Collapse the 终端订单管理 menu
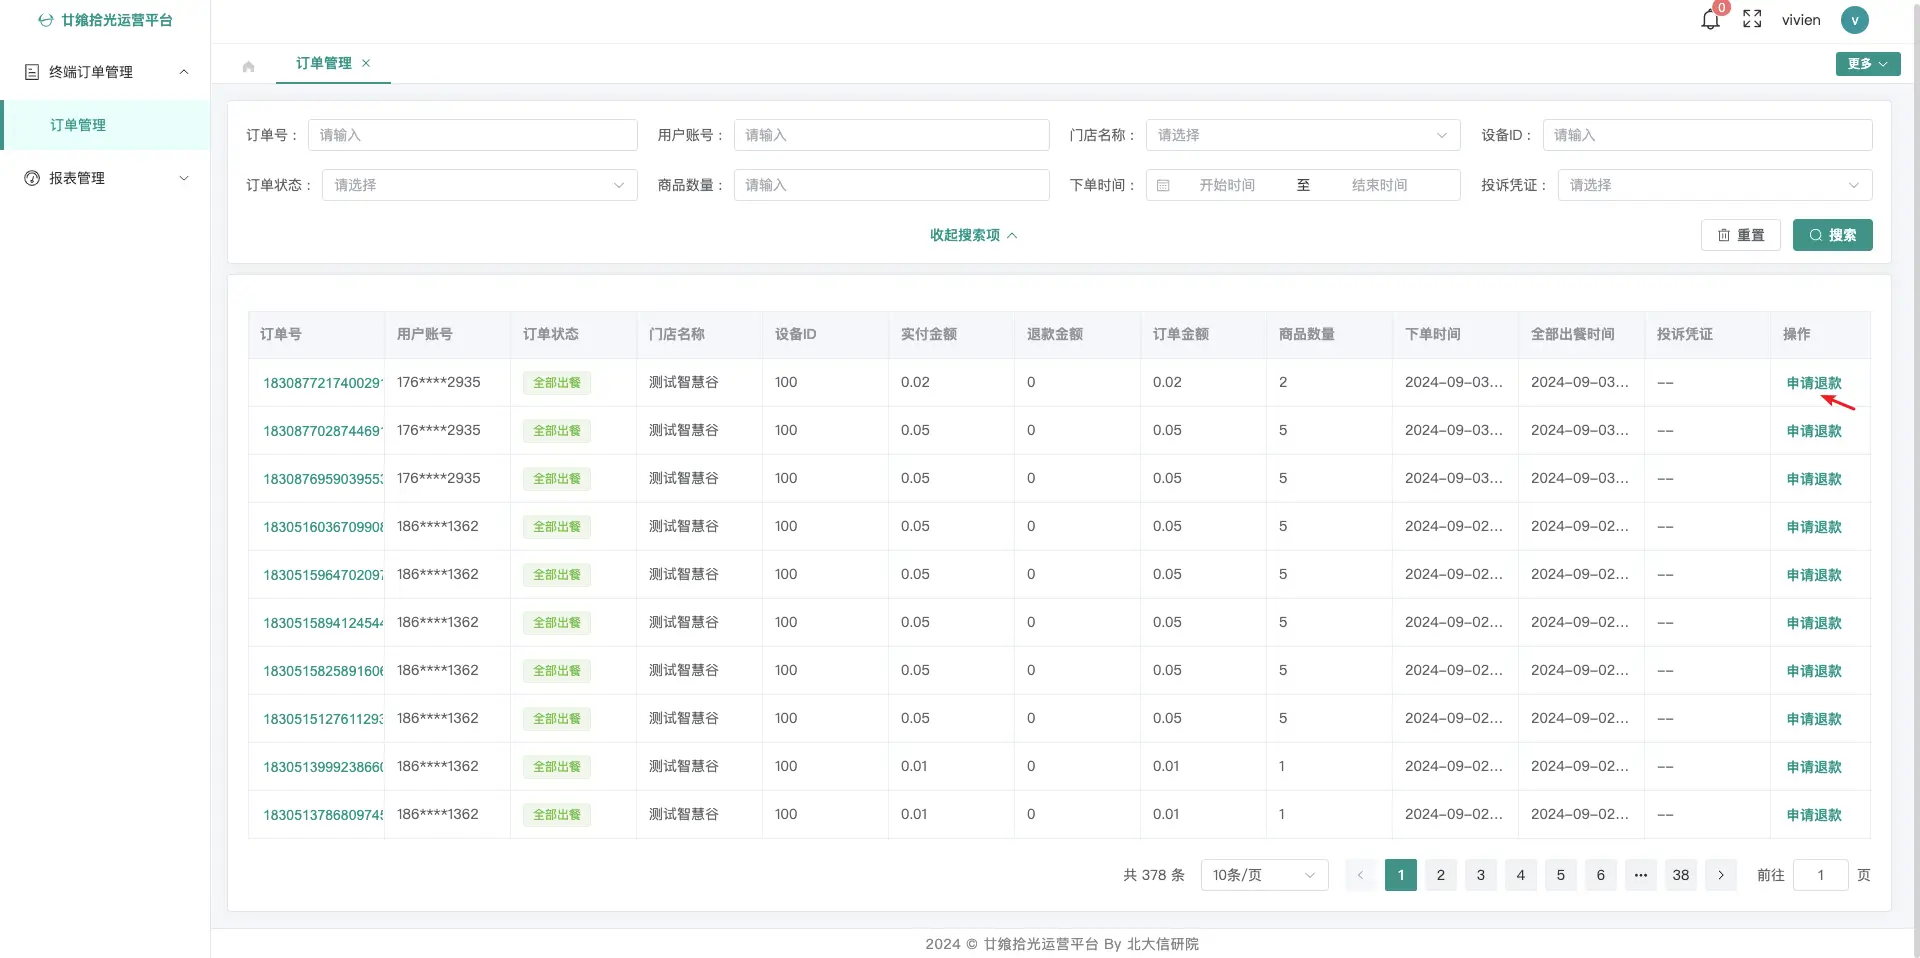The image size is (1920, 958). [105, 72]
